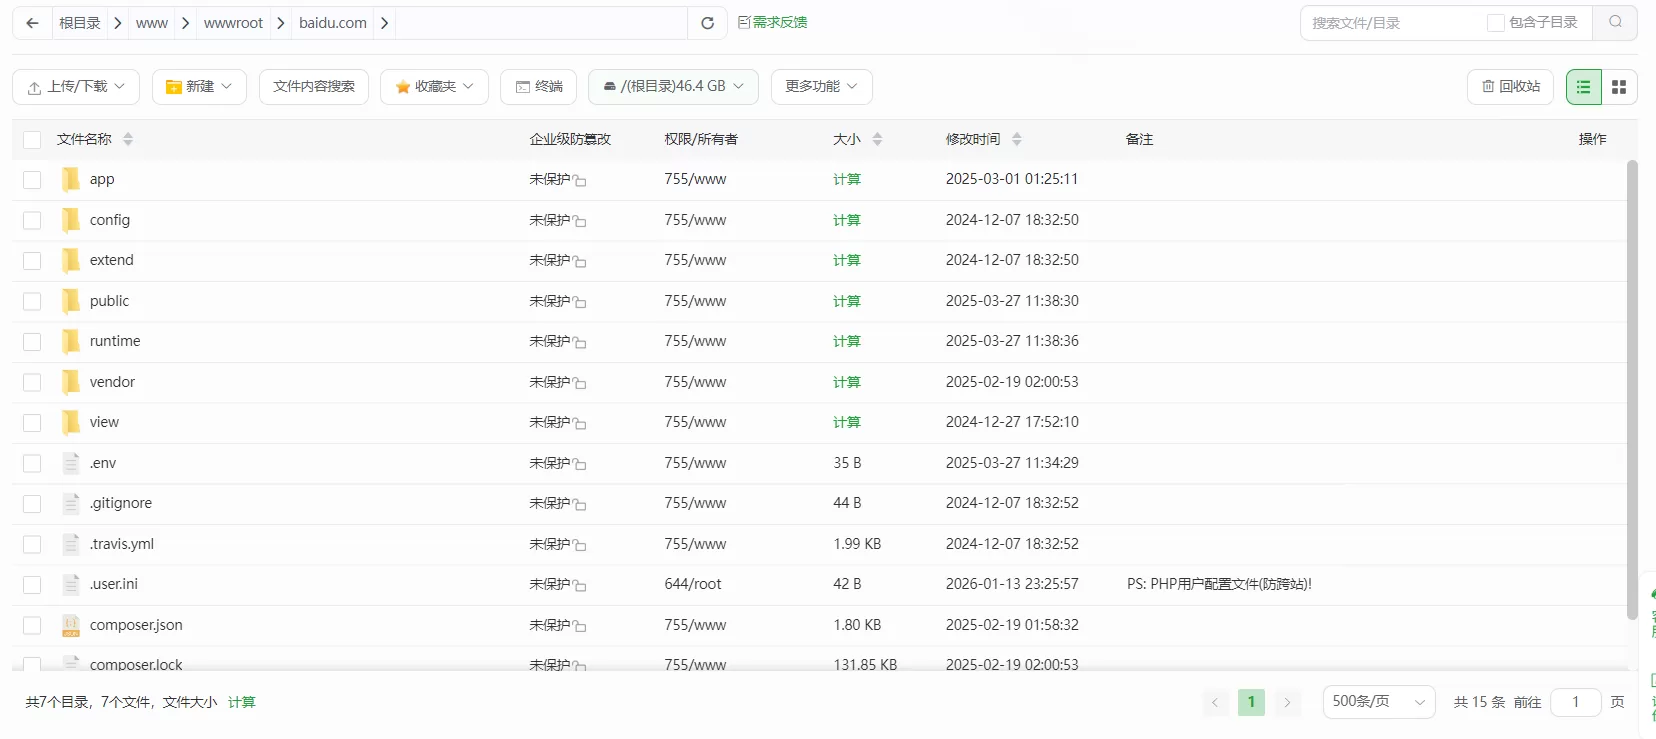
Task: Open 755/www permission for public row
Action: coord(695,301)
